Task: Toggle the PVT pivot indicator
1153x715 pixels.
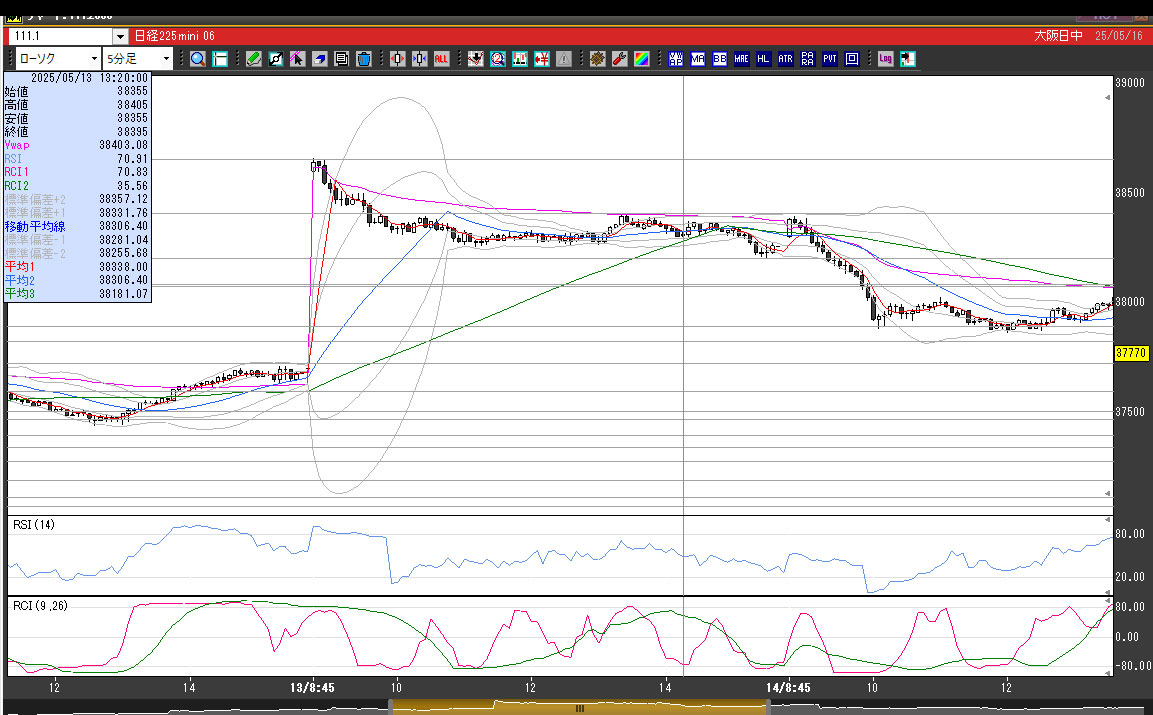Action: click(829, 59)
